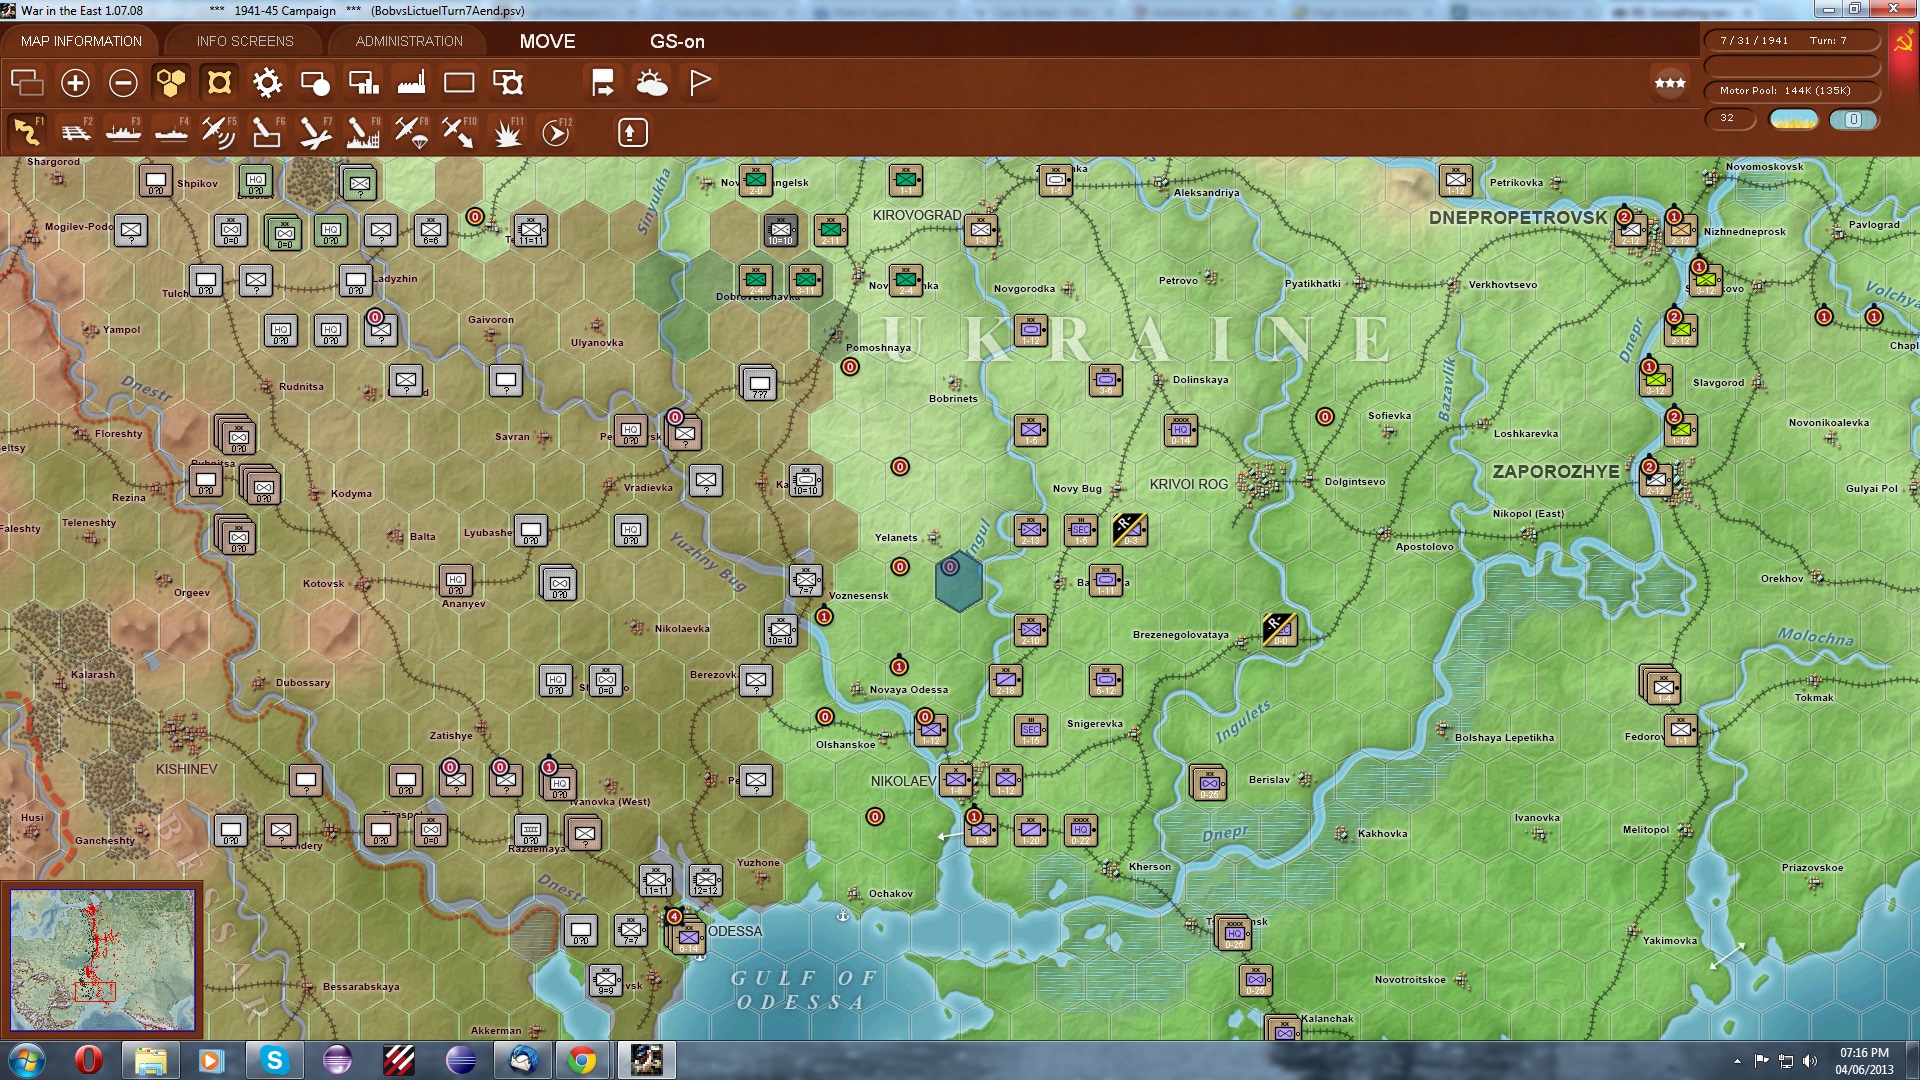
Task: Open the ADMINISTRATION tab
Action: (x=409, y=41)
